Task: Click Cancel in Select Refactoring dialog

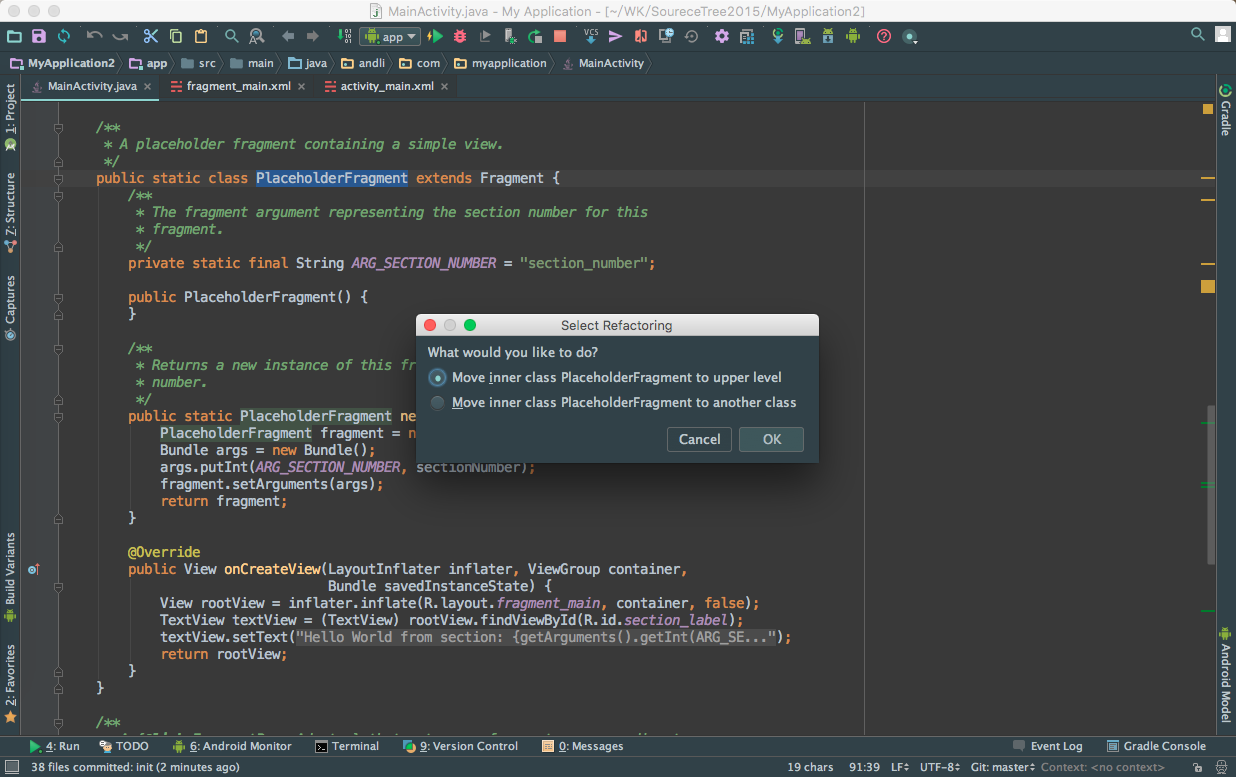Action: 699,439
